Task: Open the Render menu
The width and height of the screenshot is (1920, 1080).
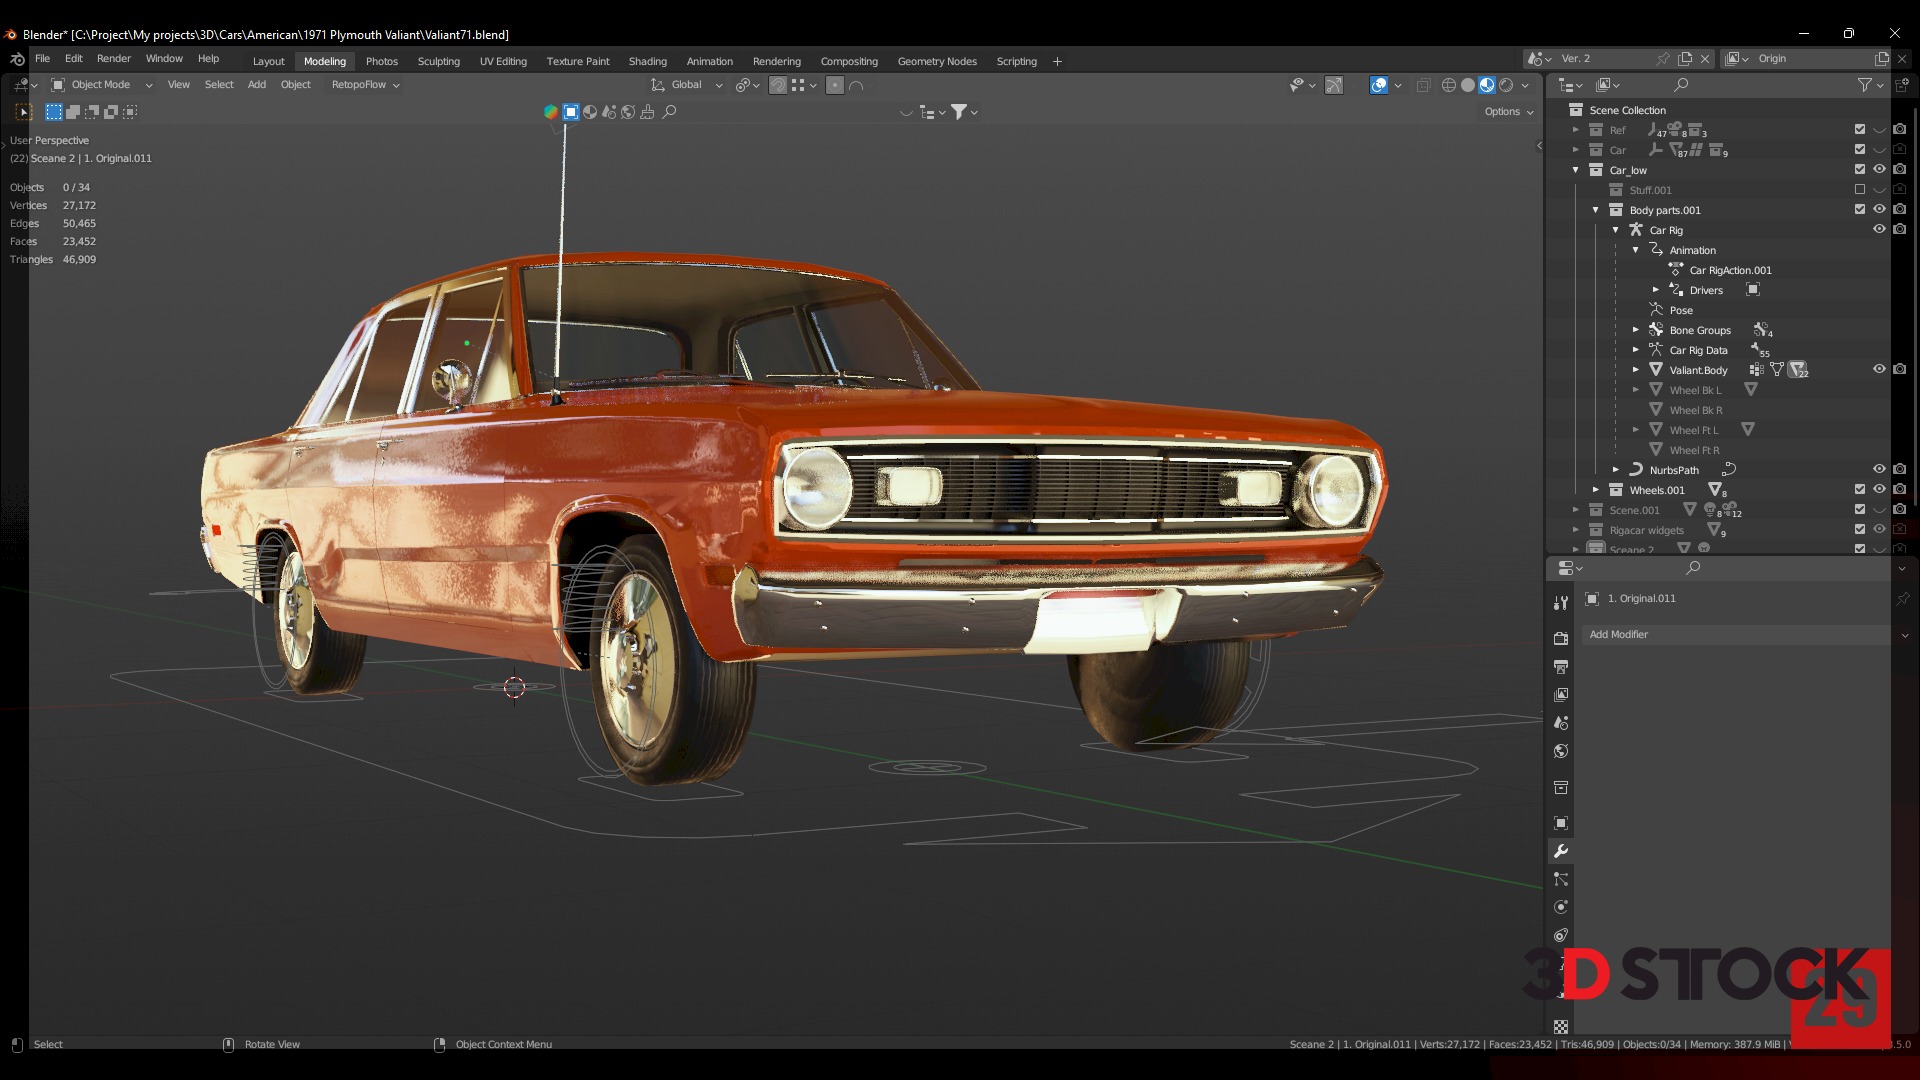Action: coord(113,59)
